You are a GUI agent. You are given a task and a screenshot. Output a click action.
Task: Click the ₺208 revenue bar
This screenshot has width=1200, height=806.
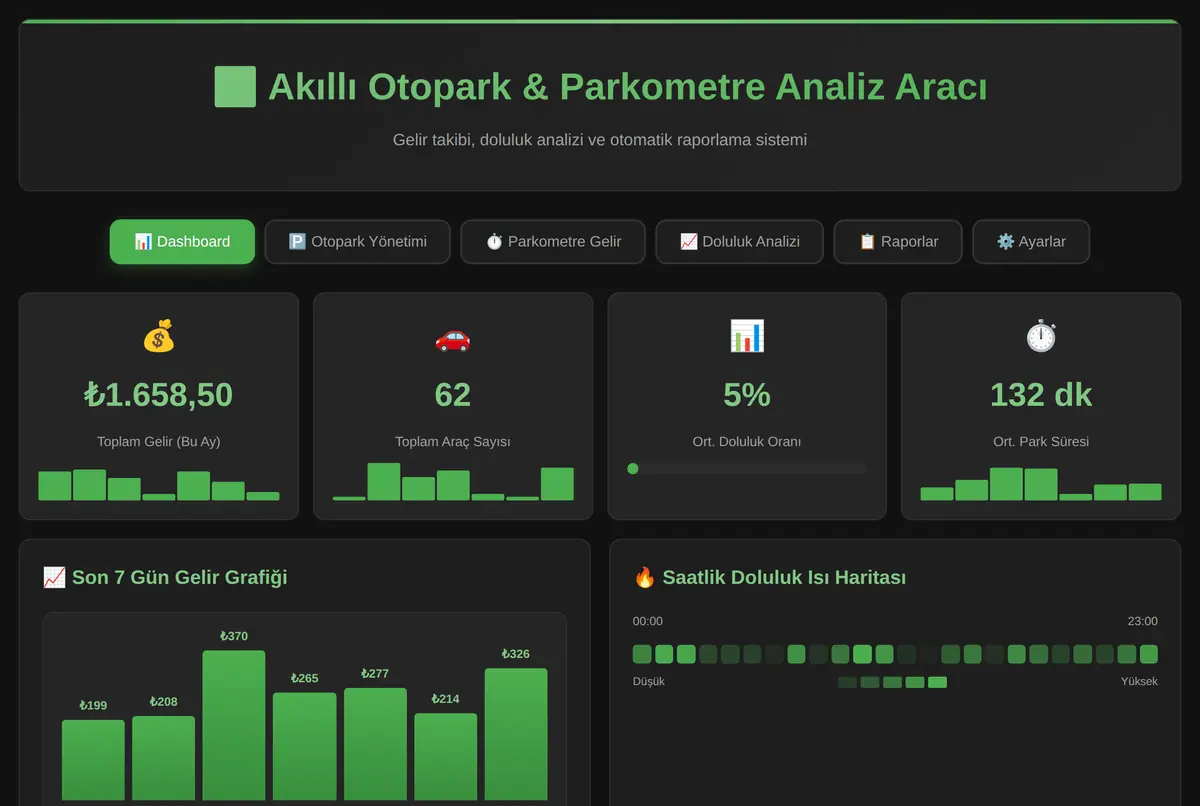pyautogui.click(x=163, y=758)
